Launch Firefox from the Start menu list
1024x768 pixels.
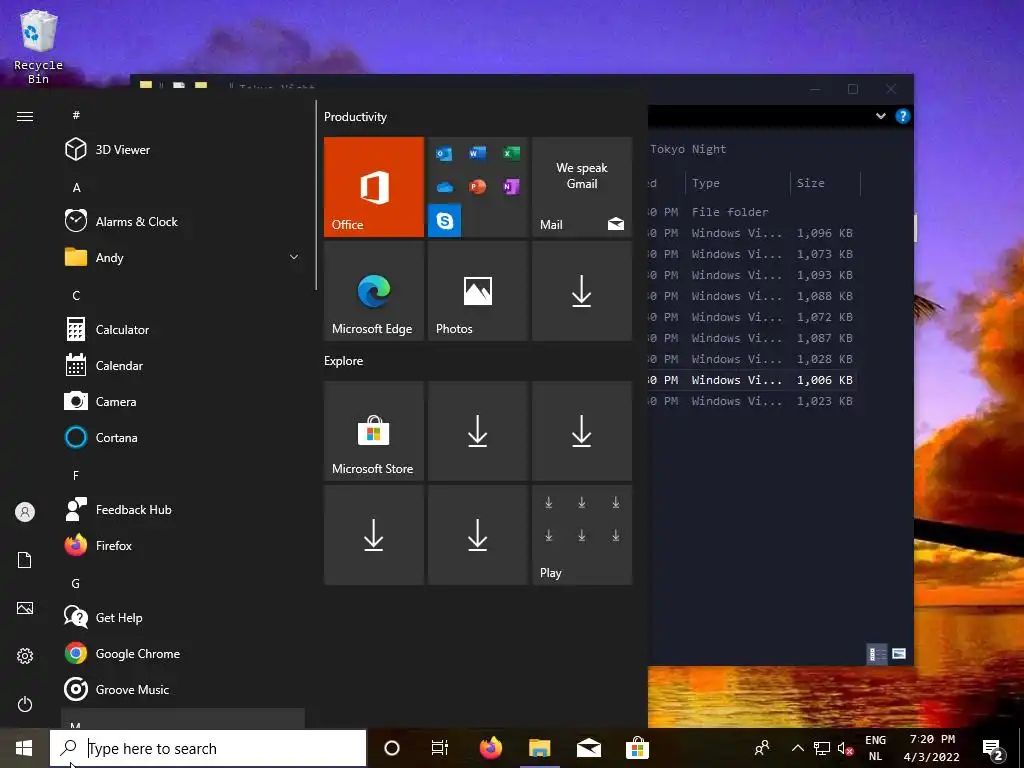pos(183,545)
